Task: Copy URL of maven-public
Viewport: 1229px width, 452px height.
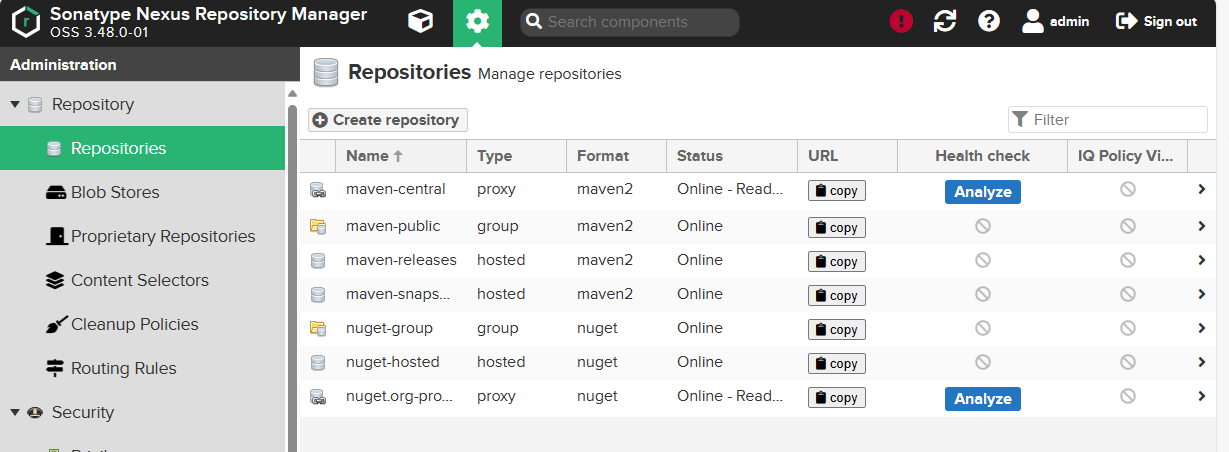Action: [837, 228]
